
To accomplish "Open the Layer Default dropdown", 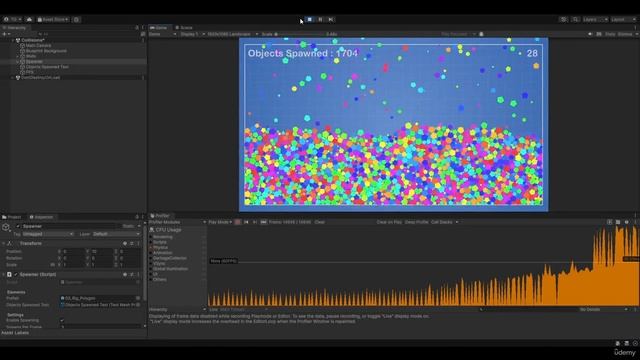I will (x=116, y=234).
